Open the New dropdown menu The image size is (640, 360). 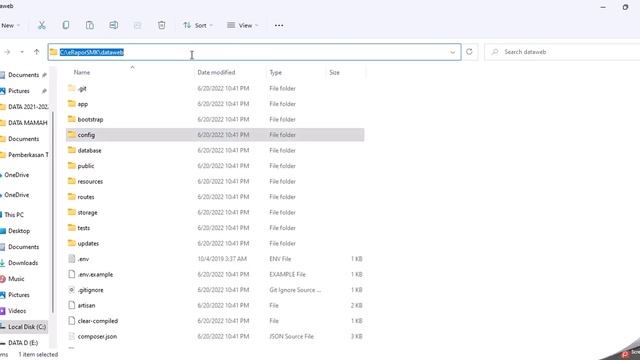point(10,25)
